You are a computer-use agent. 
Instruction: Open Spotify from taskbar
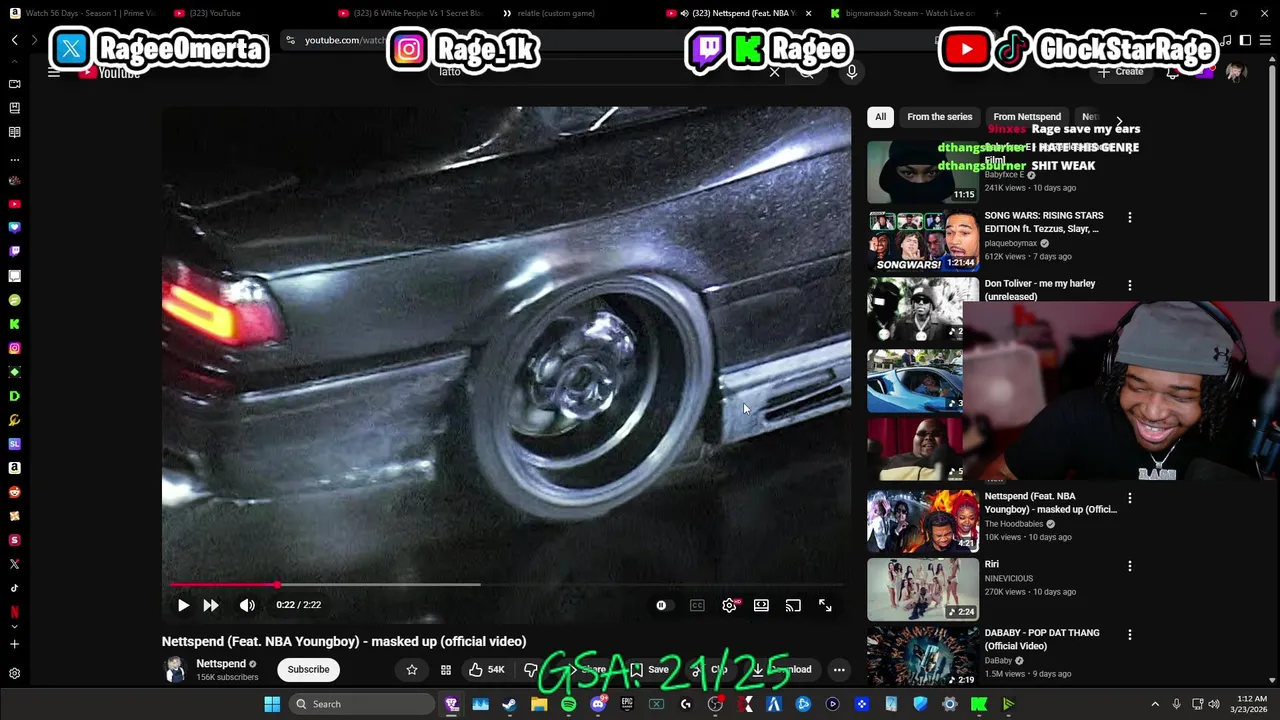point(568,704)
